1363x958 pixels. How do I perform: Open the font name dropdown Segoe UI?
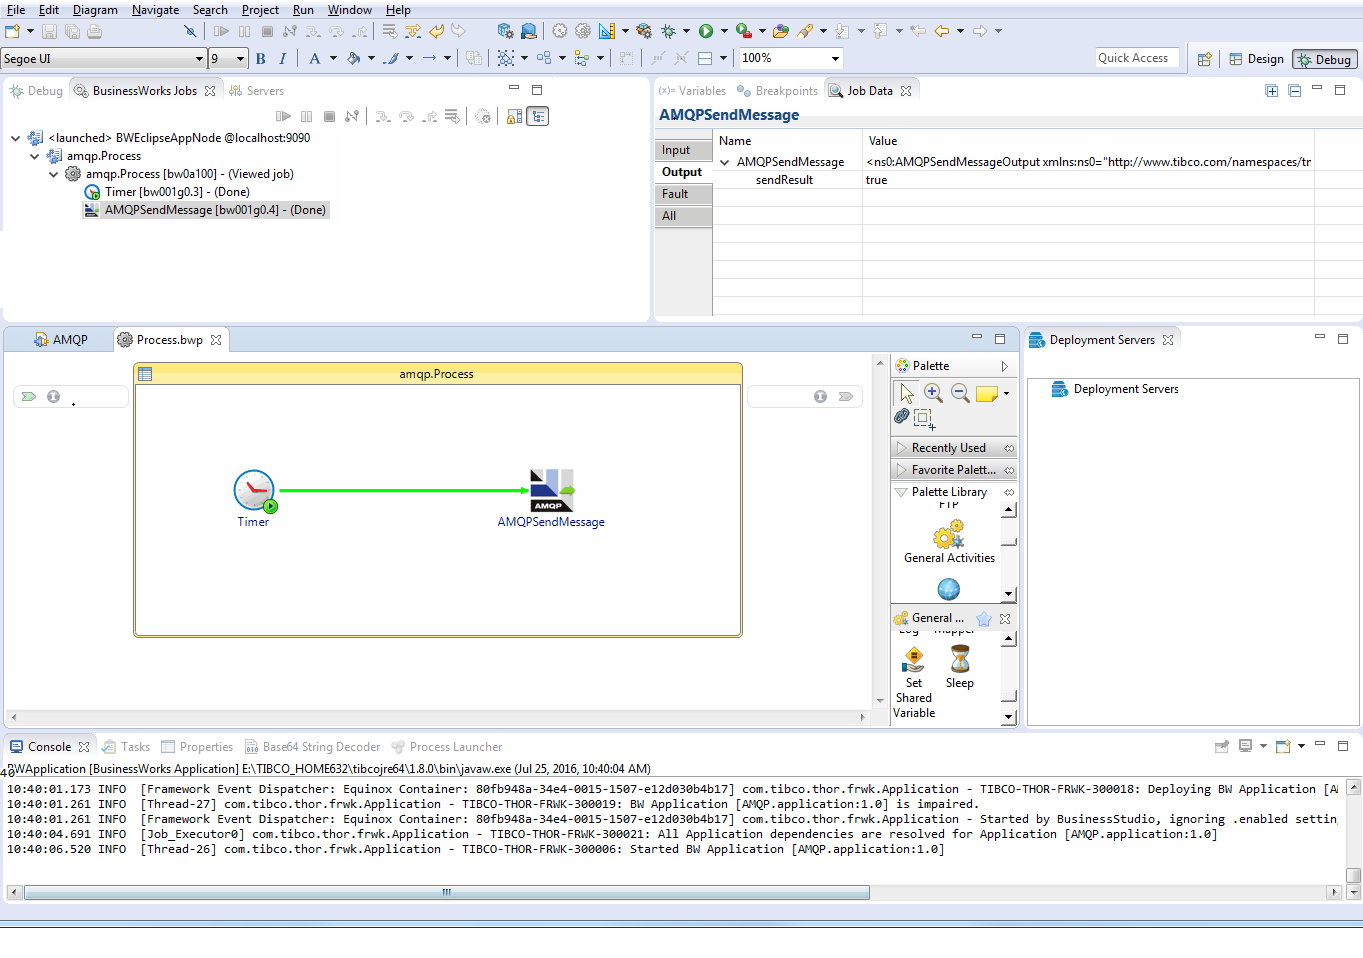[x=199, y=59]
